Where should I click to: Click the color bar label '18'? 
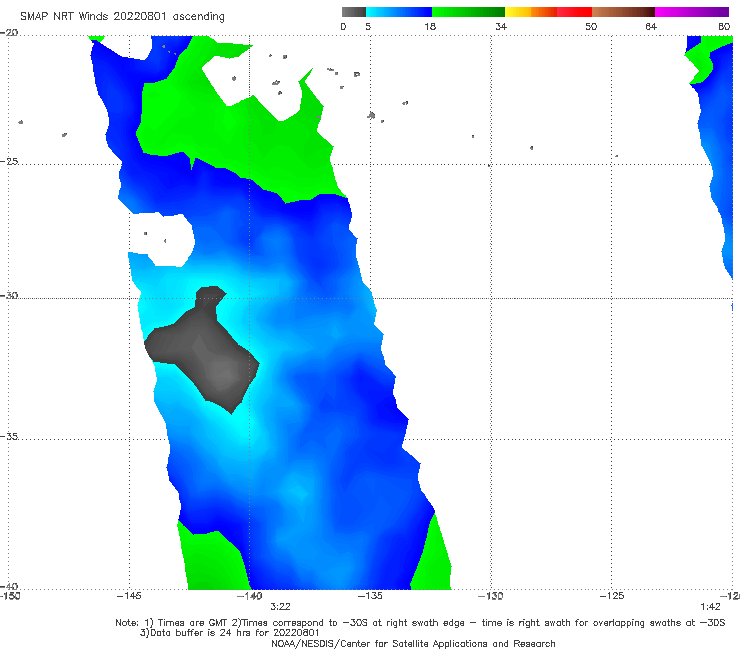[430, 26]
